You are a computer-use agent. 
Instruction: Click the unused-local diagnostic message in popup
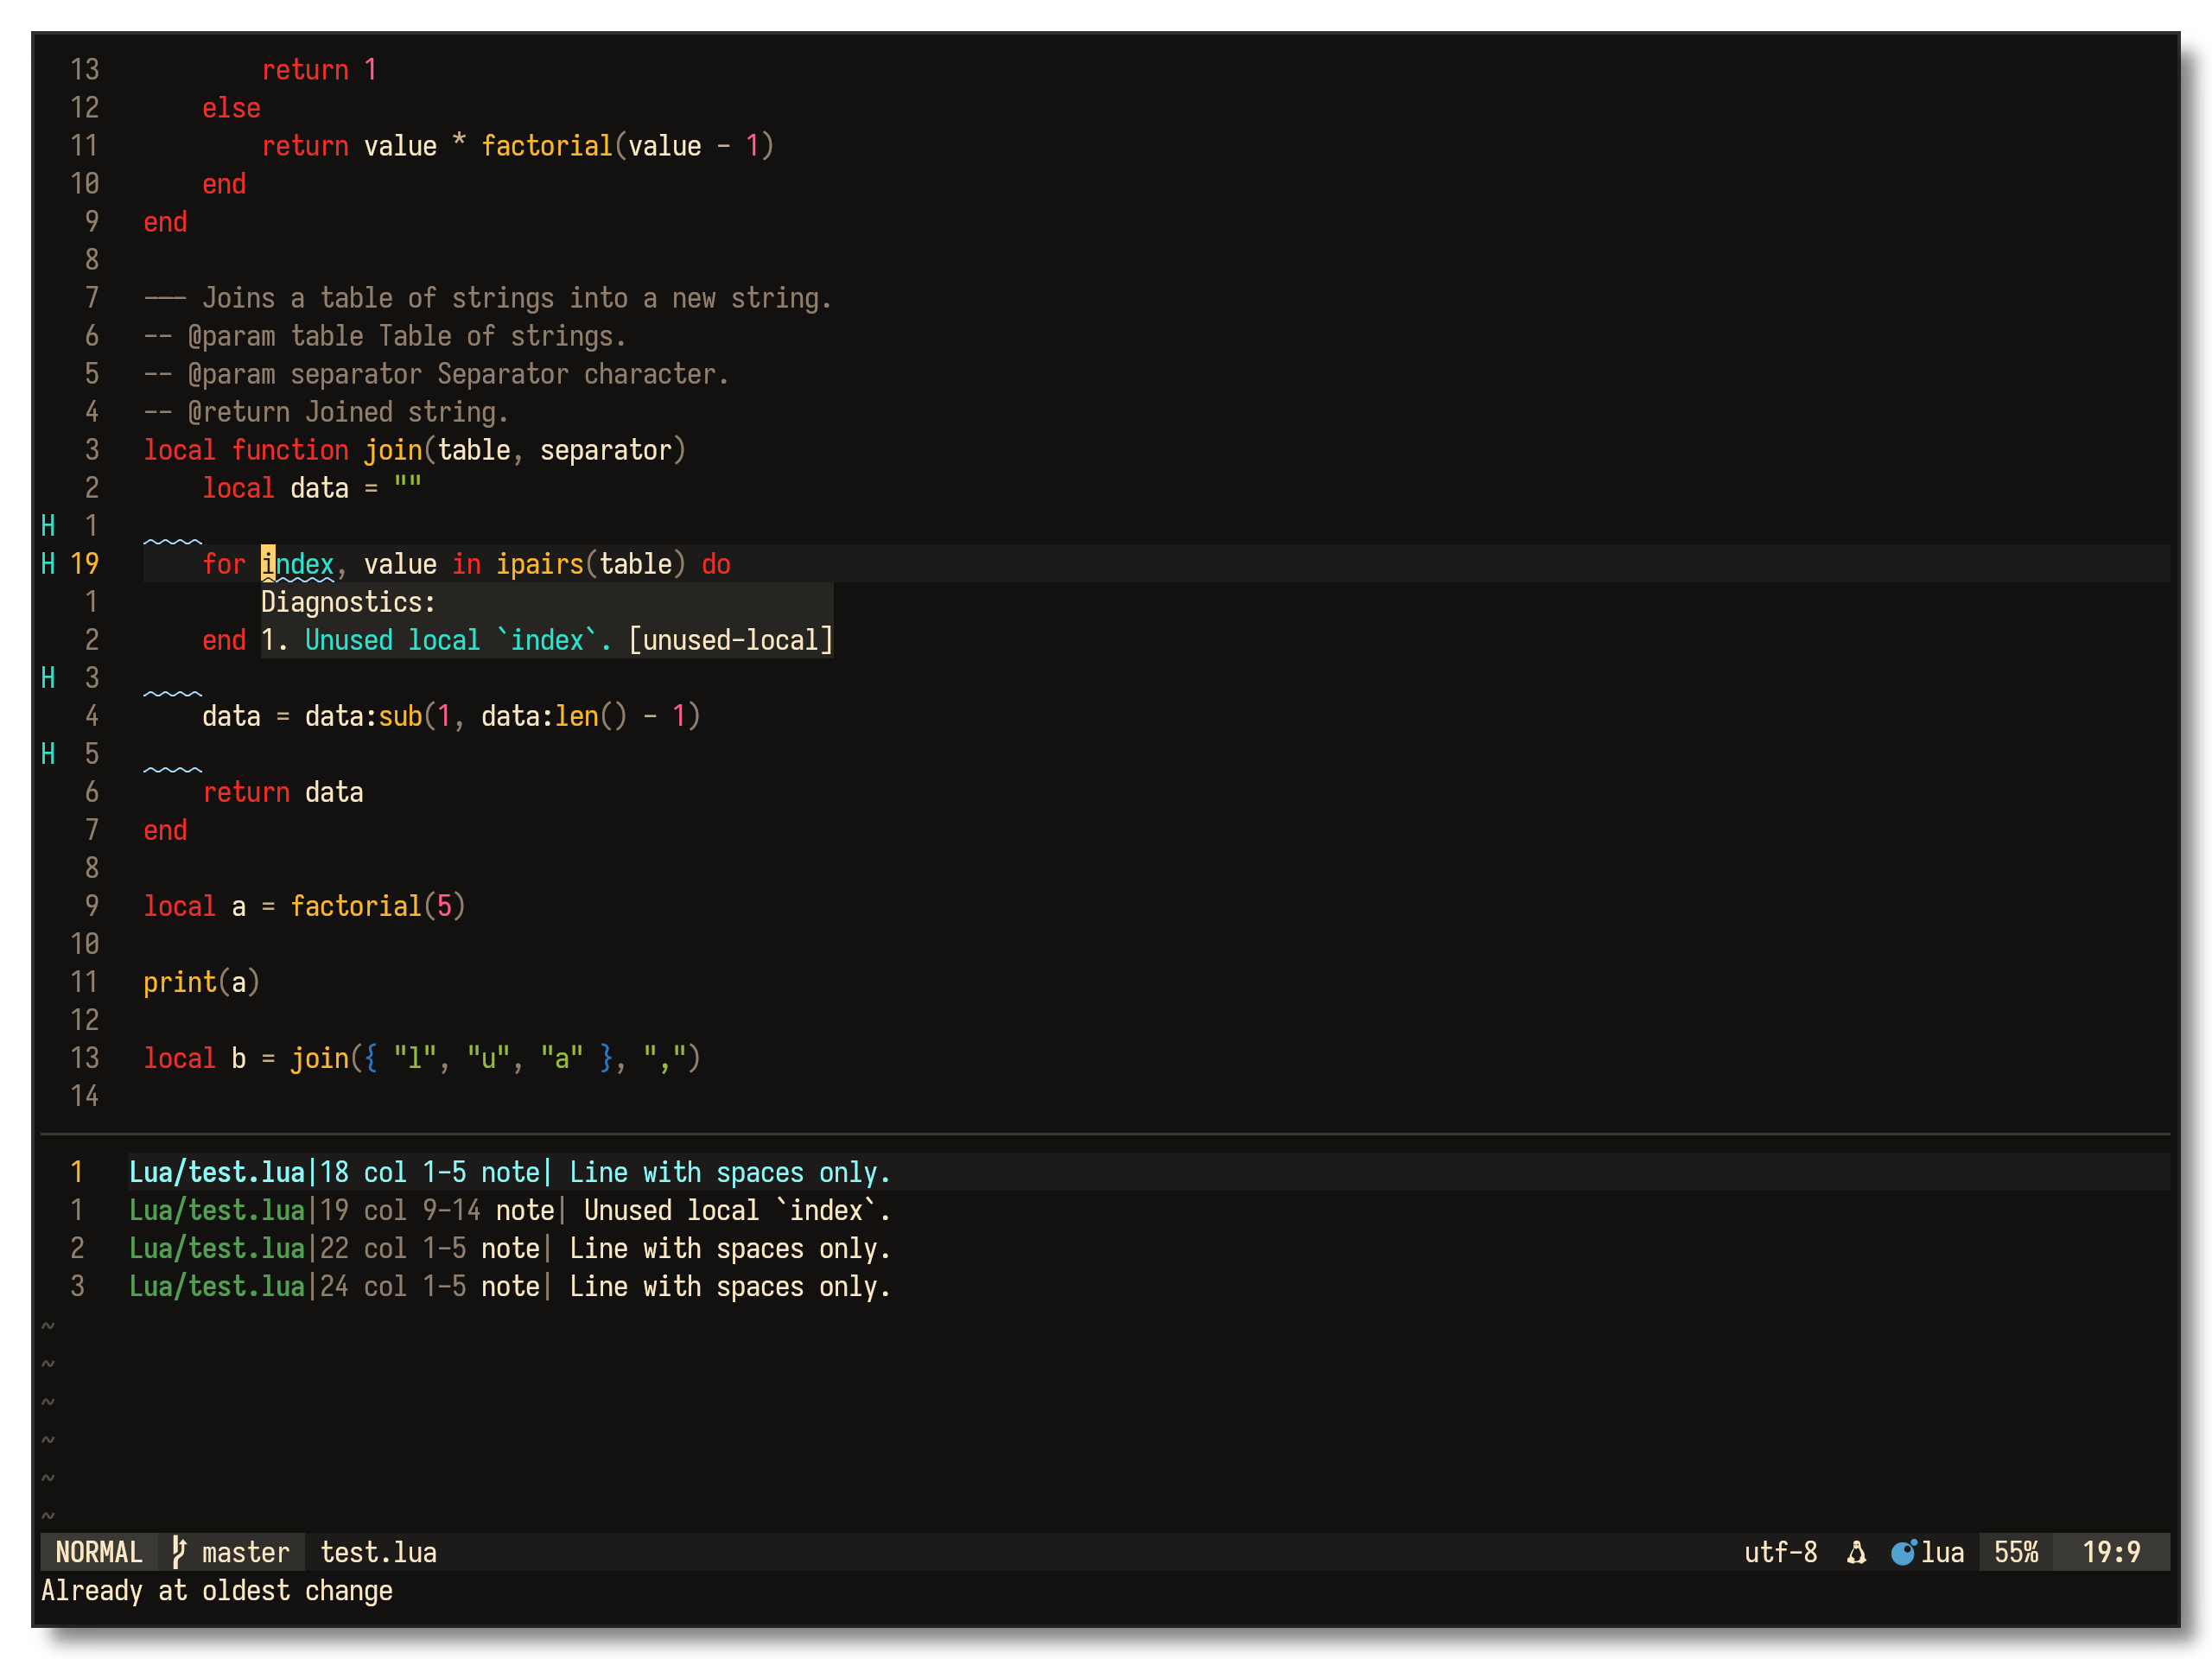(547, 640)
